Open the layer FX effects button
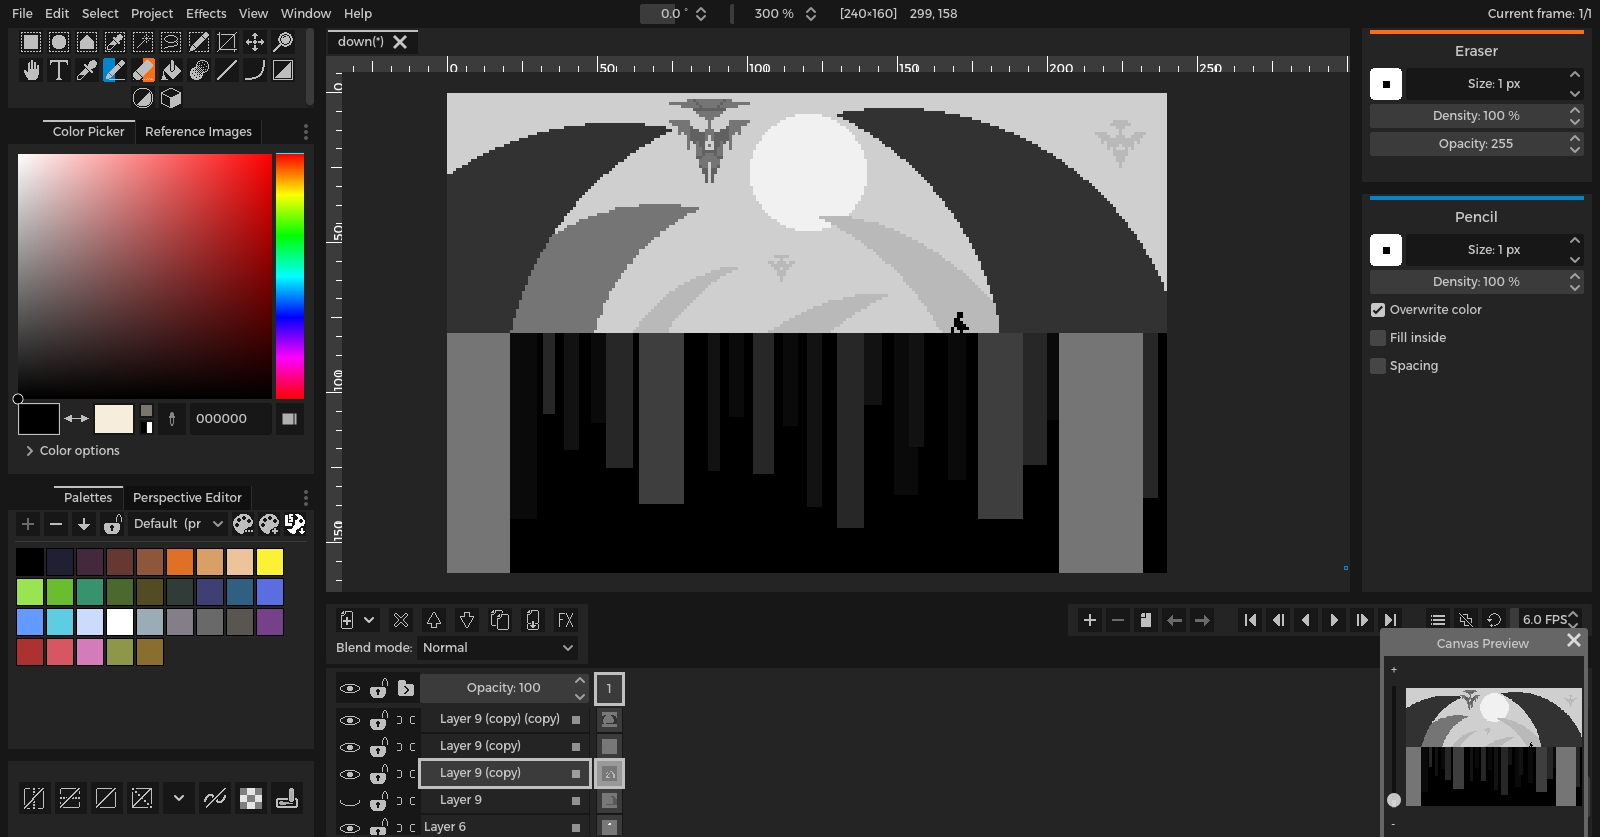This screenshot has width=1600, height=837. pos(565,620)
